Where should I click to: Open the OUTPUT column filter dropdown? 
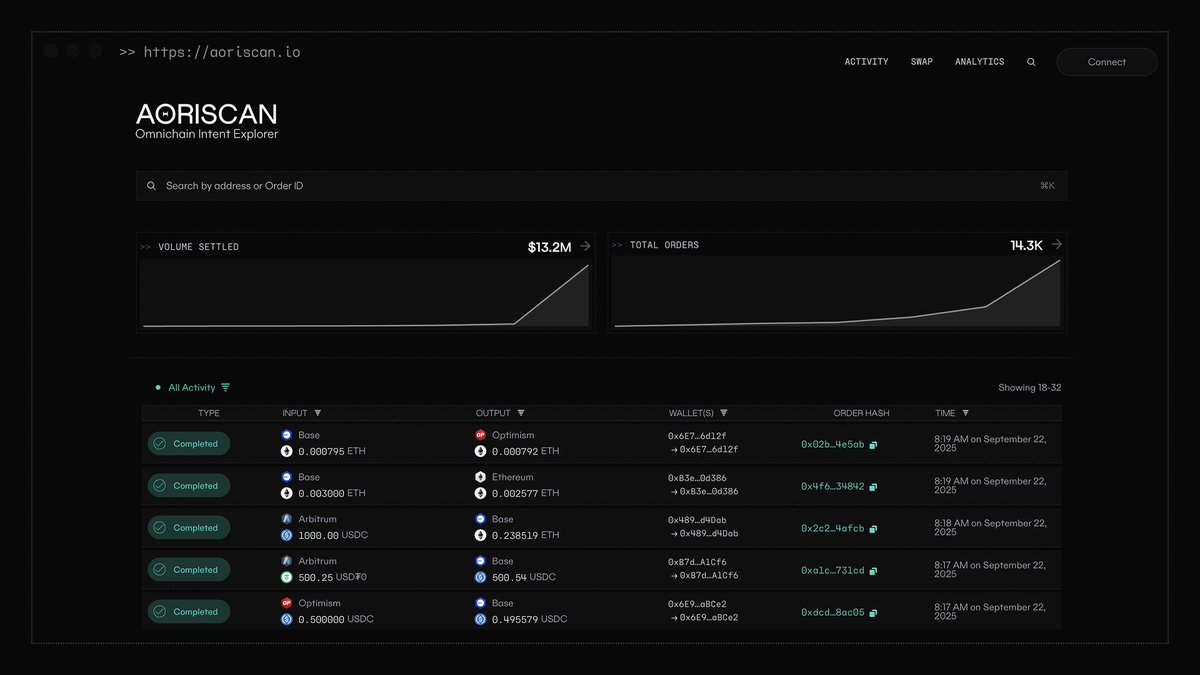(x=521, y=413)
